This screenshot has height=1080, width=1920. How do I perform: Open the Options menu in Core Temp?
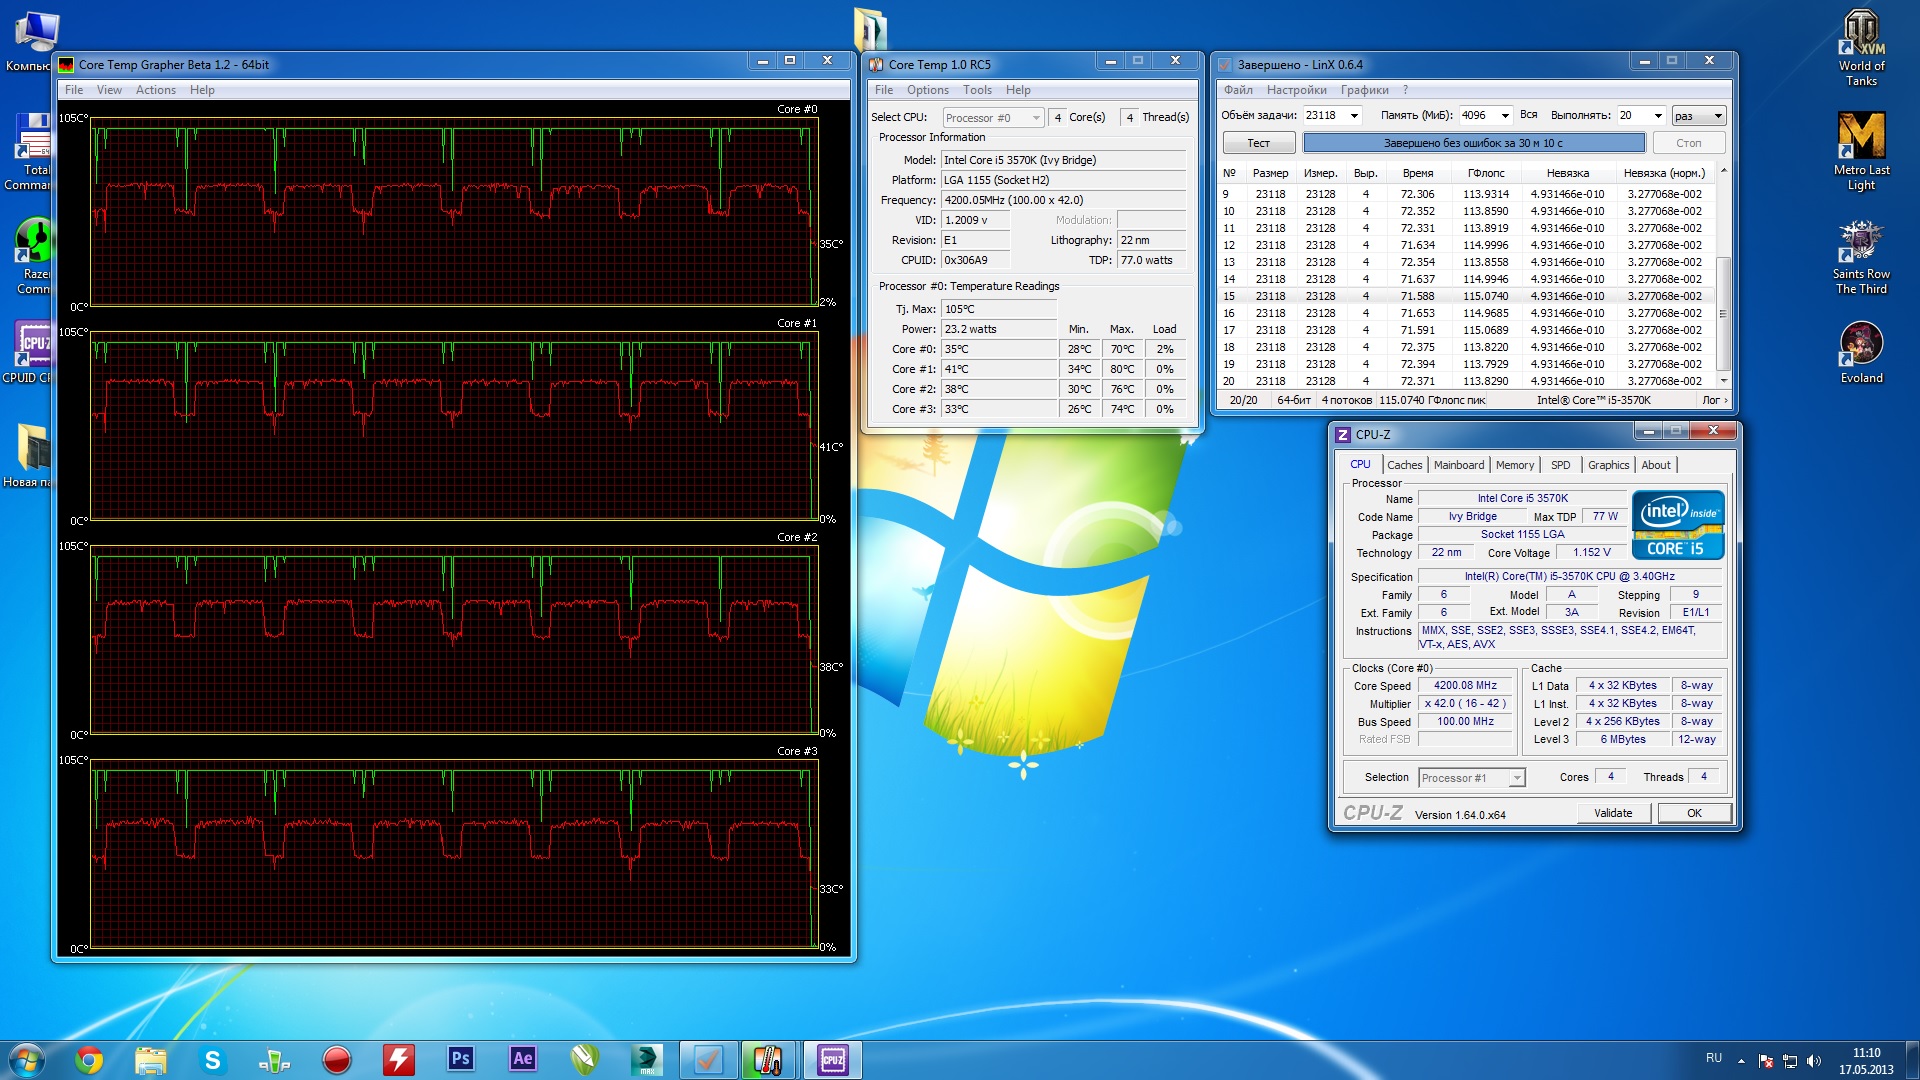pyautogui.click(x=927, y=90)
